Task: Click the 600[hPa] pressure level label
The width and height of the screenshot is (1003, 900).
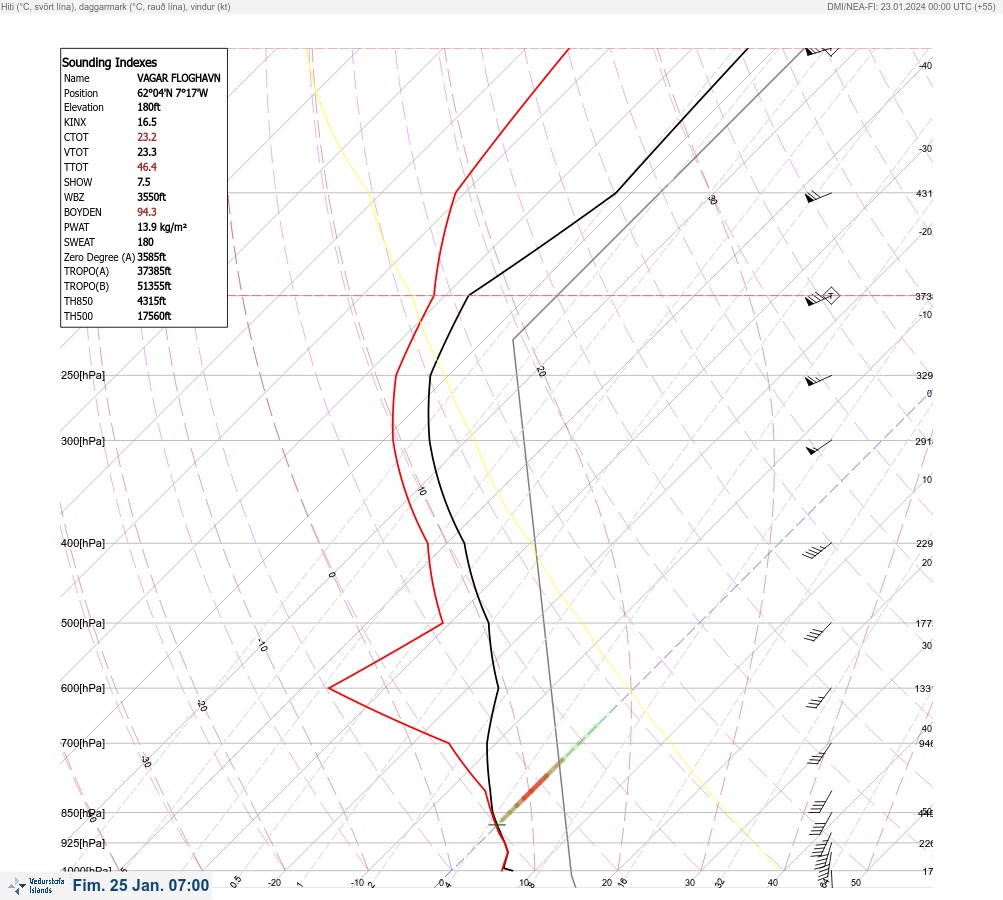Action: point(83,688)
